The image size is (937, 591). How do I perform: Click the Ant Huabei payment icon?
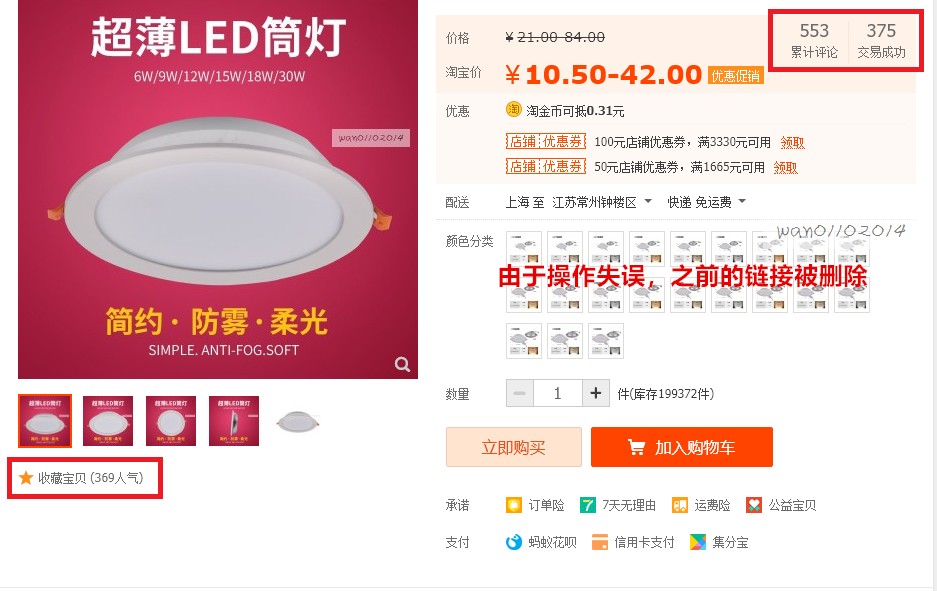[x=514, y=542]
